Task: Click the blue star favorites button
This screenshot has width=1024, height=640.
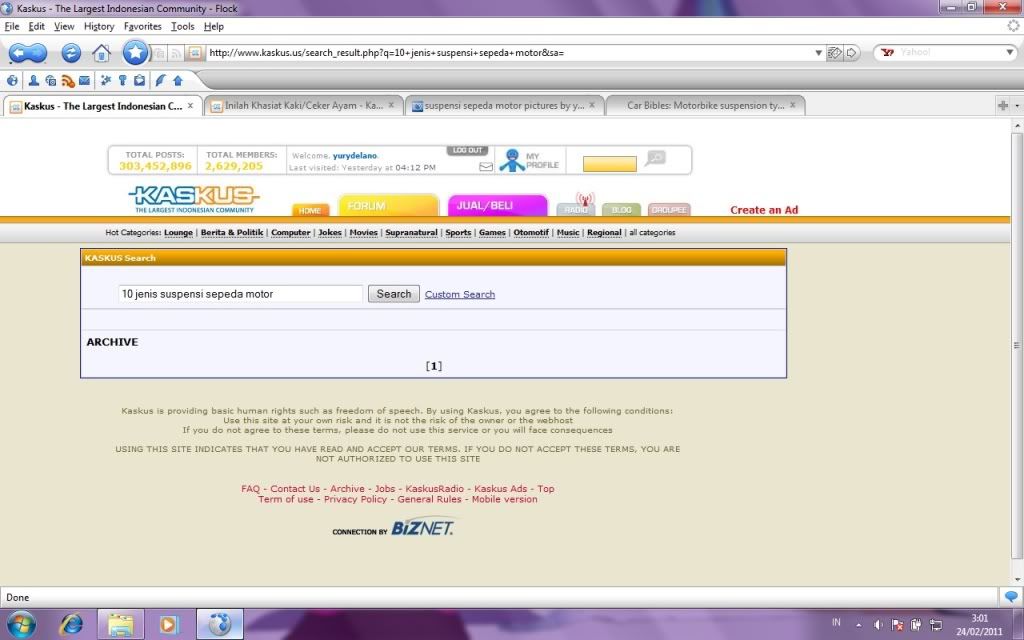Action: click(135, 52)
